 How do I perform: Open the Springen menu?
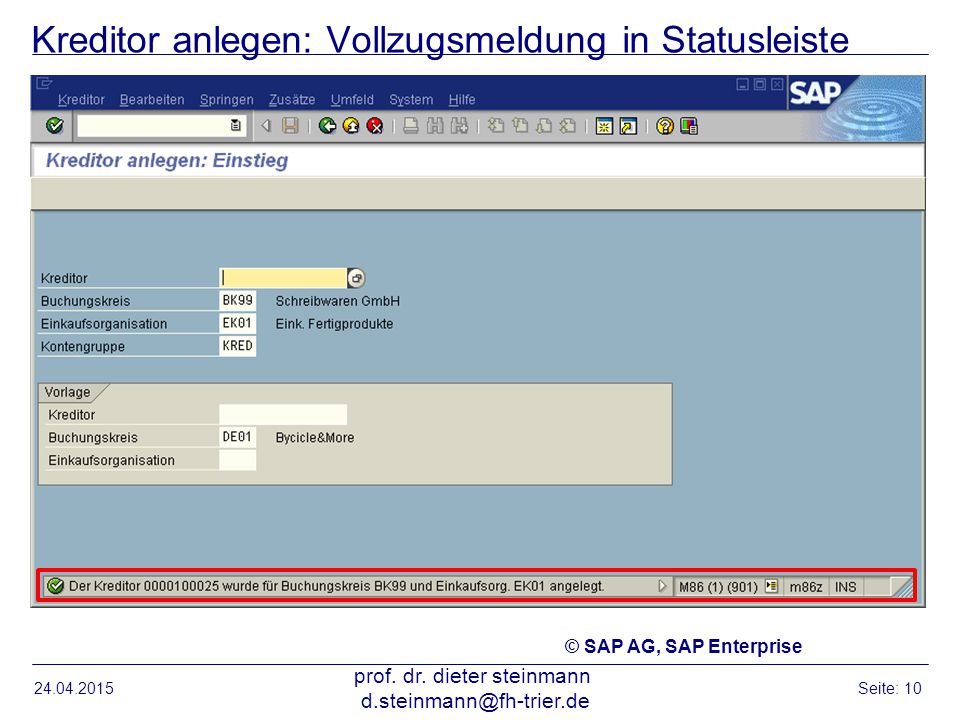(x=227, y=99)
